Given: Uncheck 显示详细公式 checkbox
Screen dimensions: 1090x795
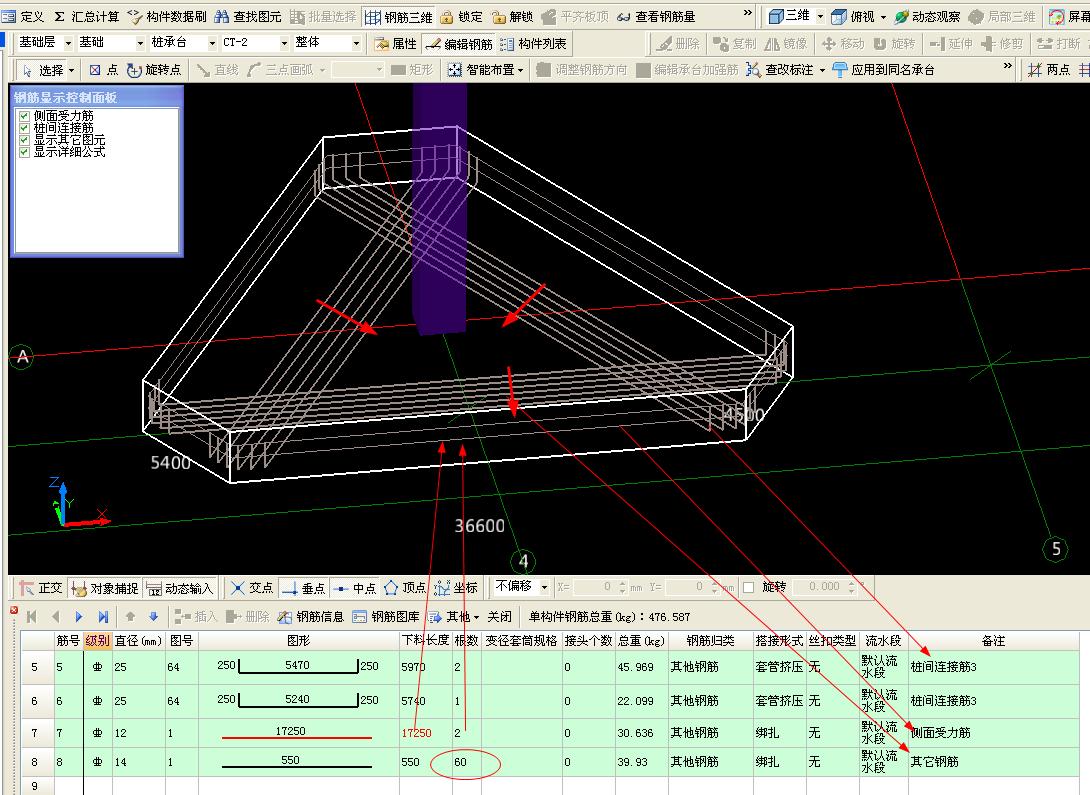Looking at the screenshot, I should coord(25,152).
